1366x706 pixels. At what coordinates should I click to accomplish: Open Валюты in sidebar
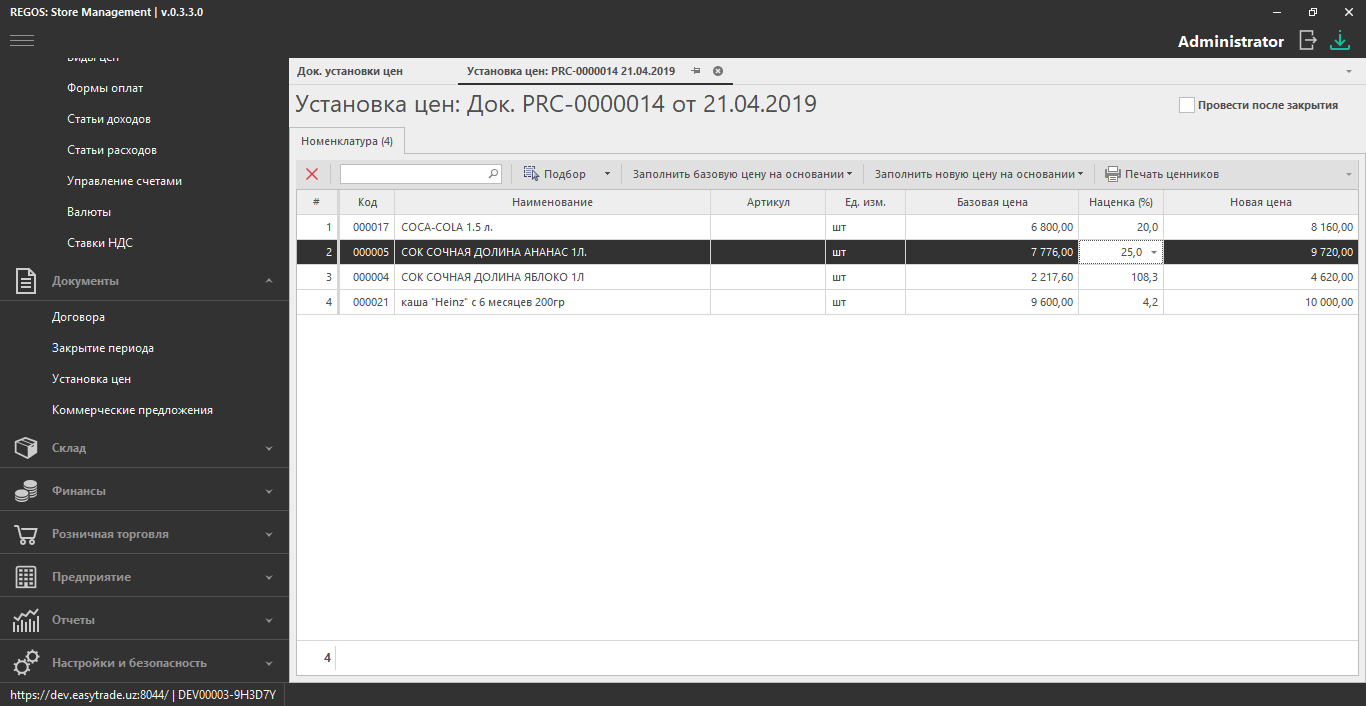(x=89, y=212)
